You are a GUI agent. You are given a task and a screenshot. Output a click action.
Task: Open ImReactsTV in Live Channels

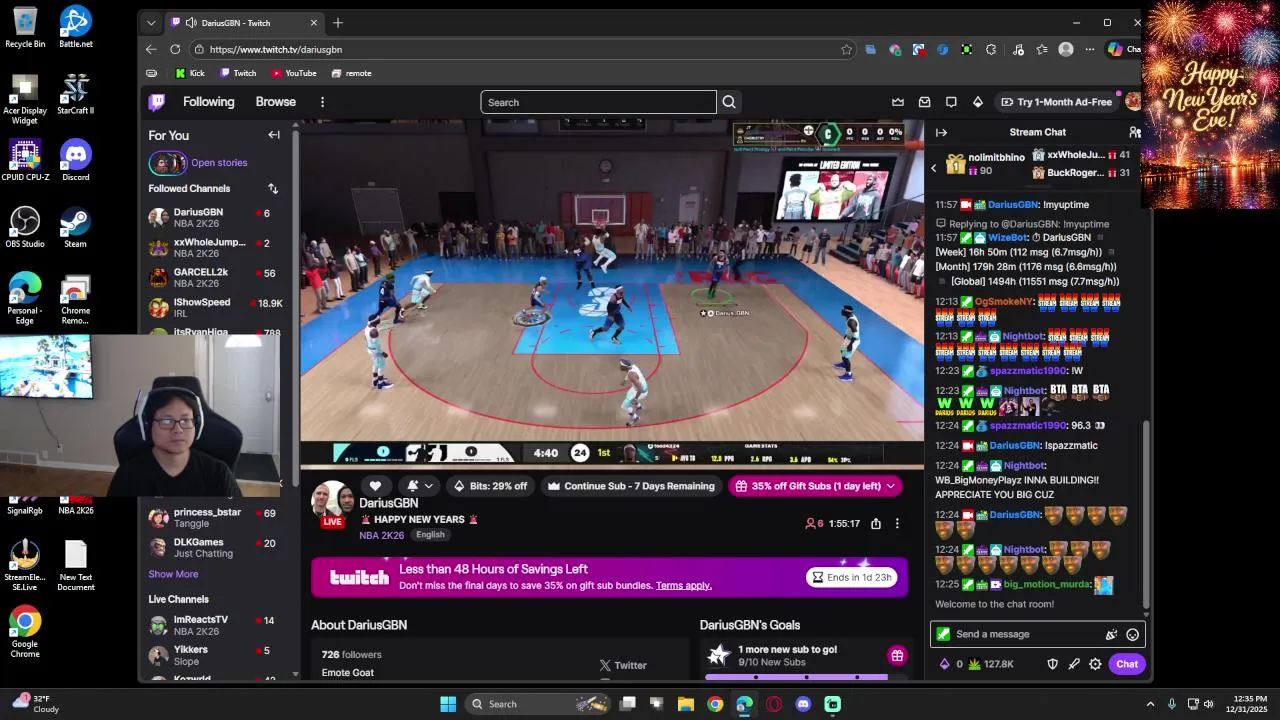coord(216,625)
